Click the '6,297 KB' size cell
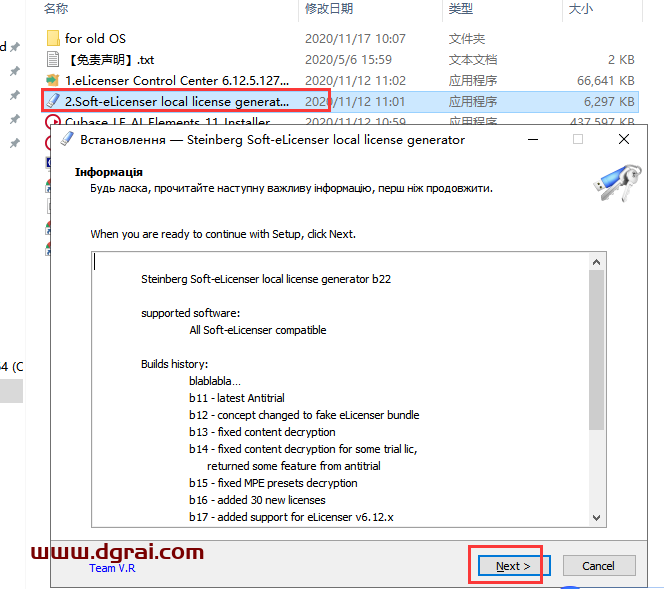664x589 pixels. pyautogui.click(x=609, y=102)
